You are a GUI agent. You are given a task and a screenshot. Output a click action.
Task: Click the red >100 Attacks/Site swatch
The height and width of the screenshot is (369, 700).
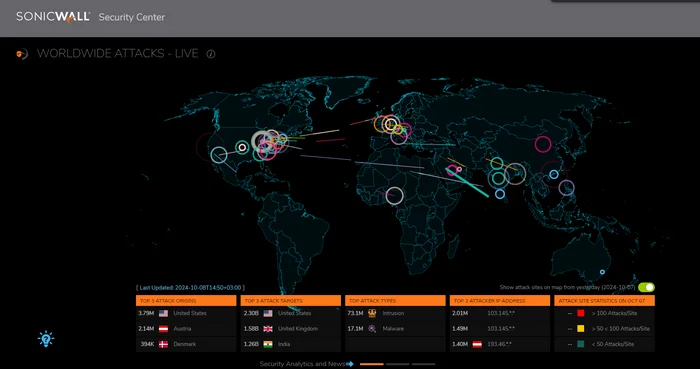[581, 313]
